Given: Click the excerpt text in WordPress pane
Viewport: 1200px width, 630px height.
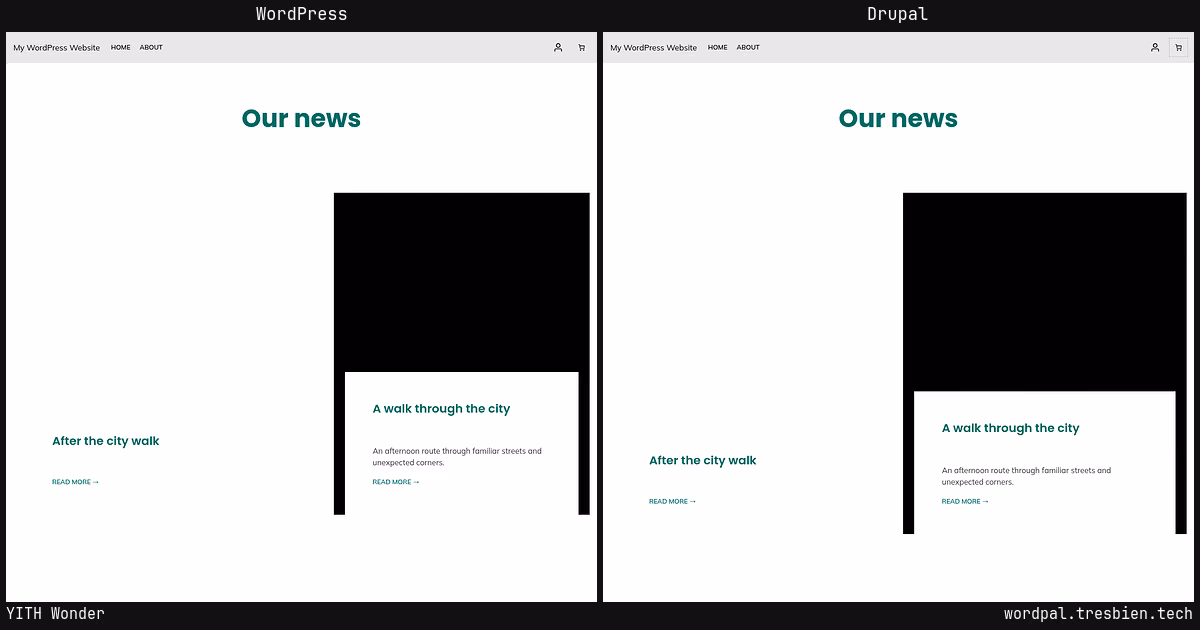Looking at the screenshot, I should pos(457,457).
